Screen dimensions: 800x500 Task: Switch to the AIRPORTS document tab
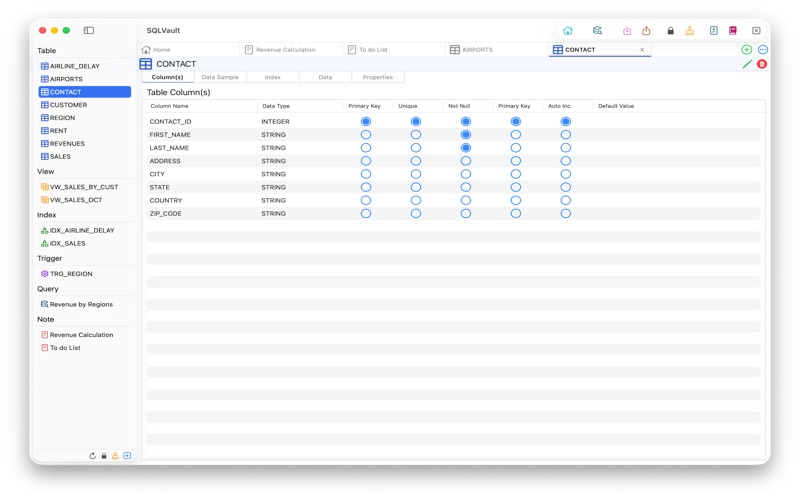(x=497, y=49)
